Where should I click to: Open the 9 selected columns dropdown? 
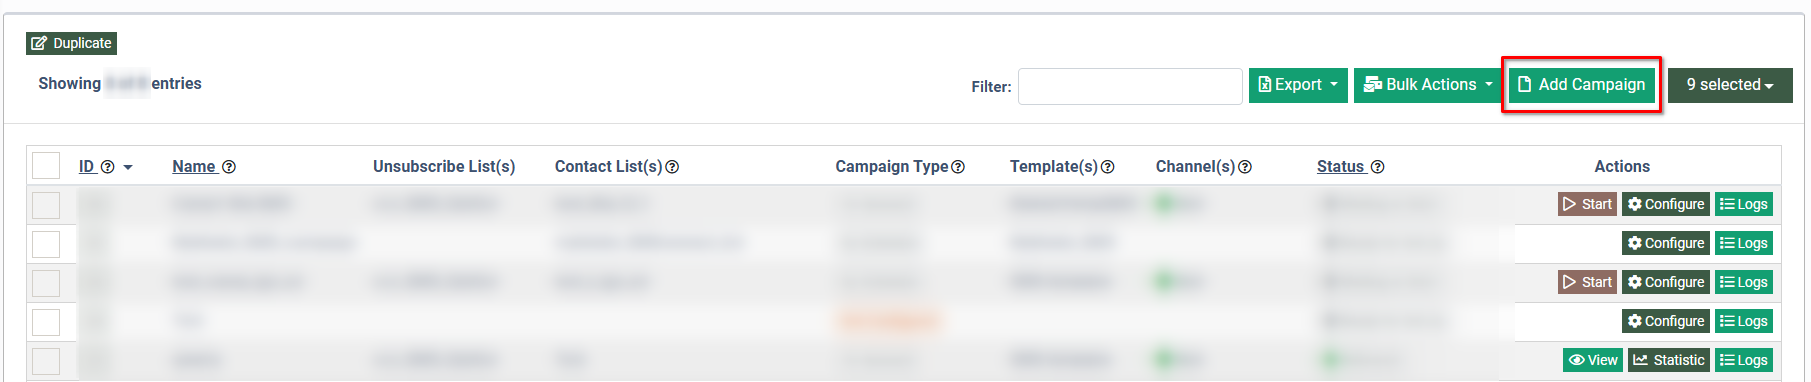1730,85
